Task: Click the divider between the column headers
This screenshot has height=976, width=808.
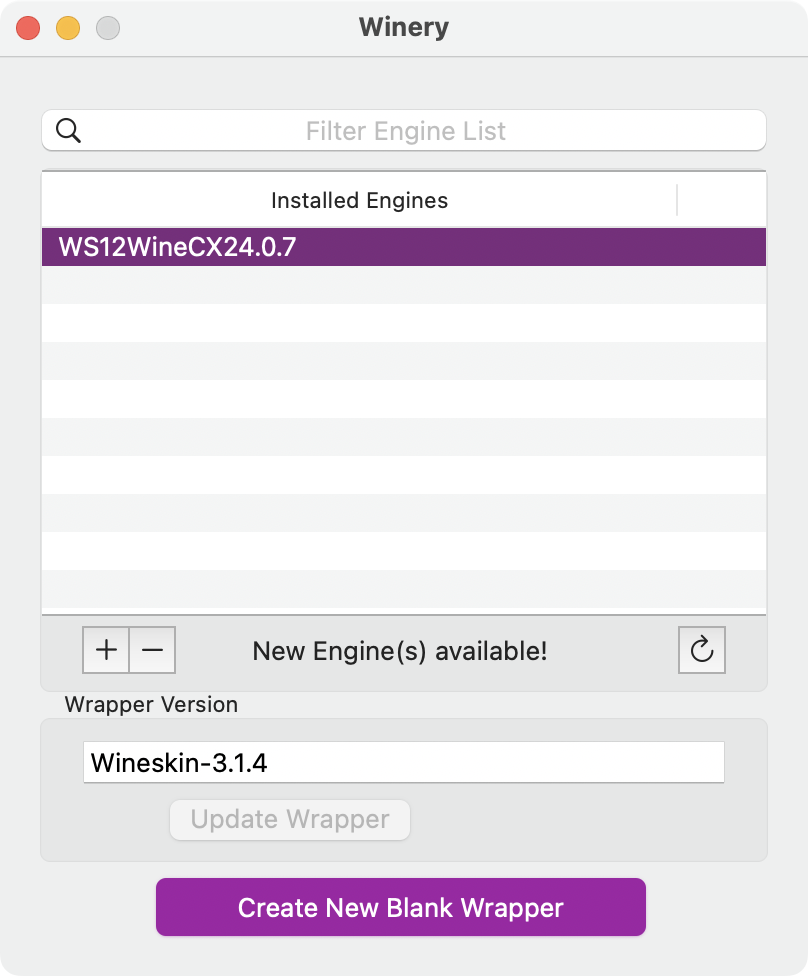Action: 678,200
